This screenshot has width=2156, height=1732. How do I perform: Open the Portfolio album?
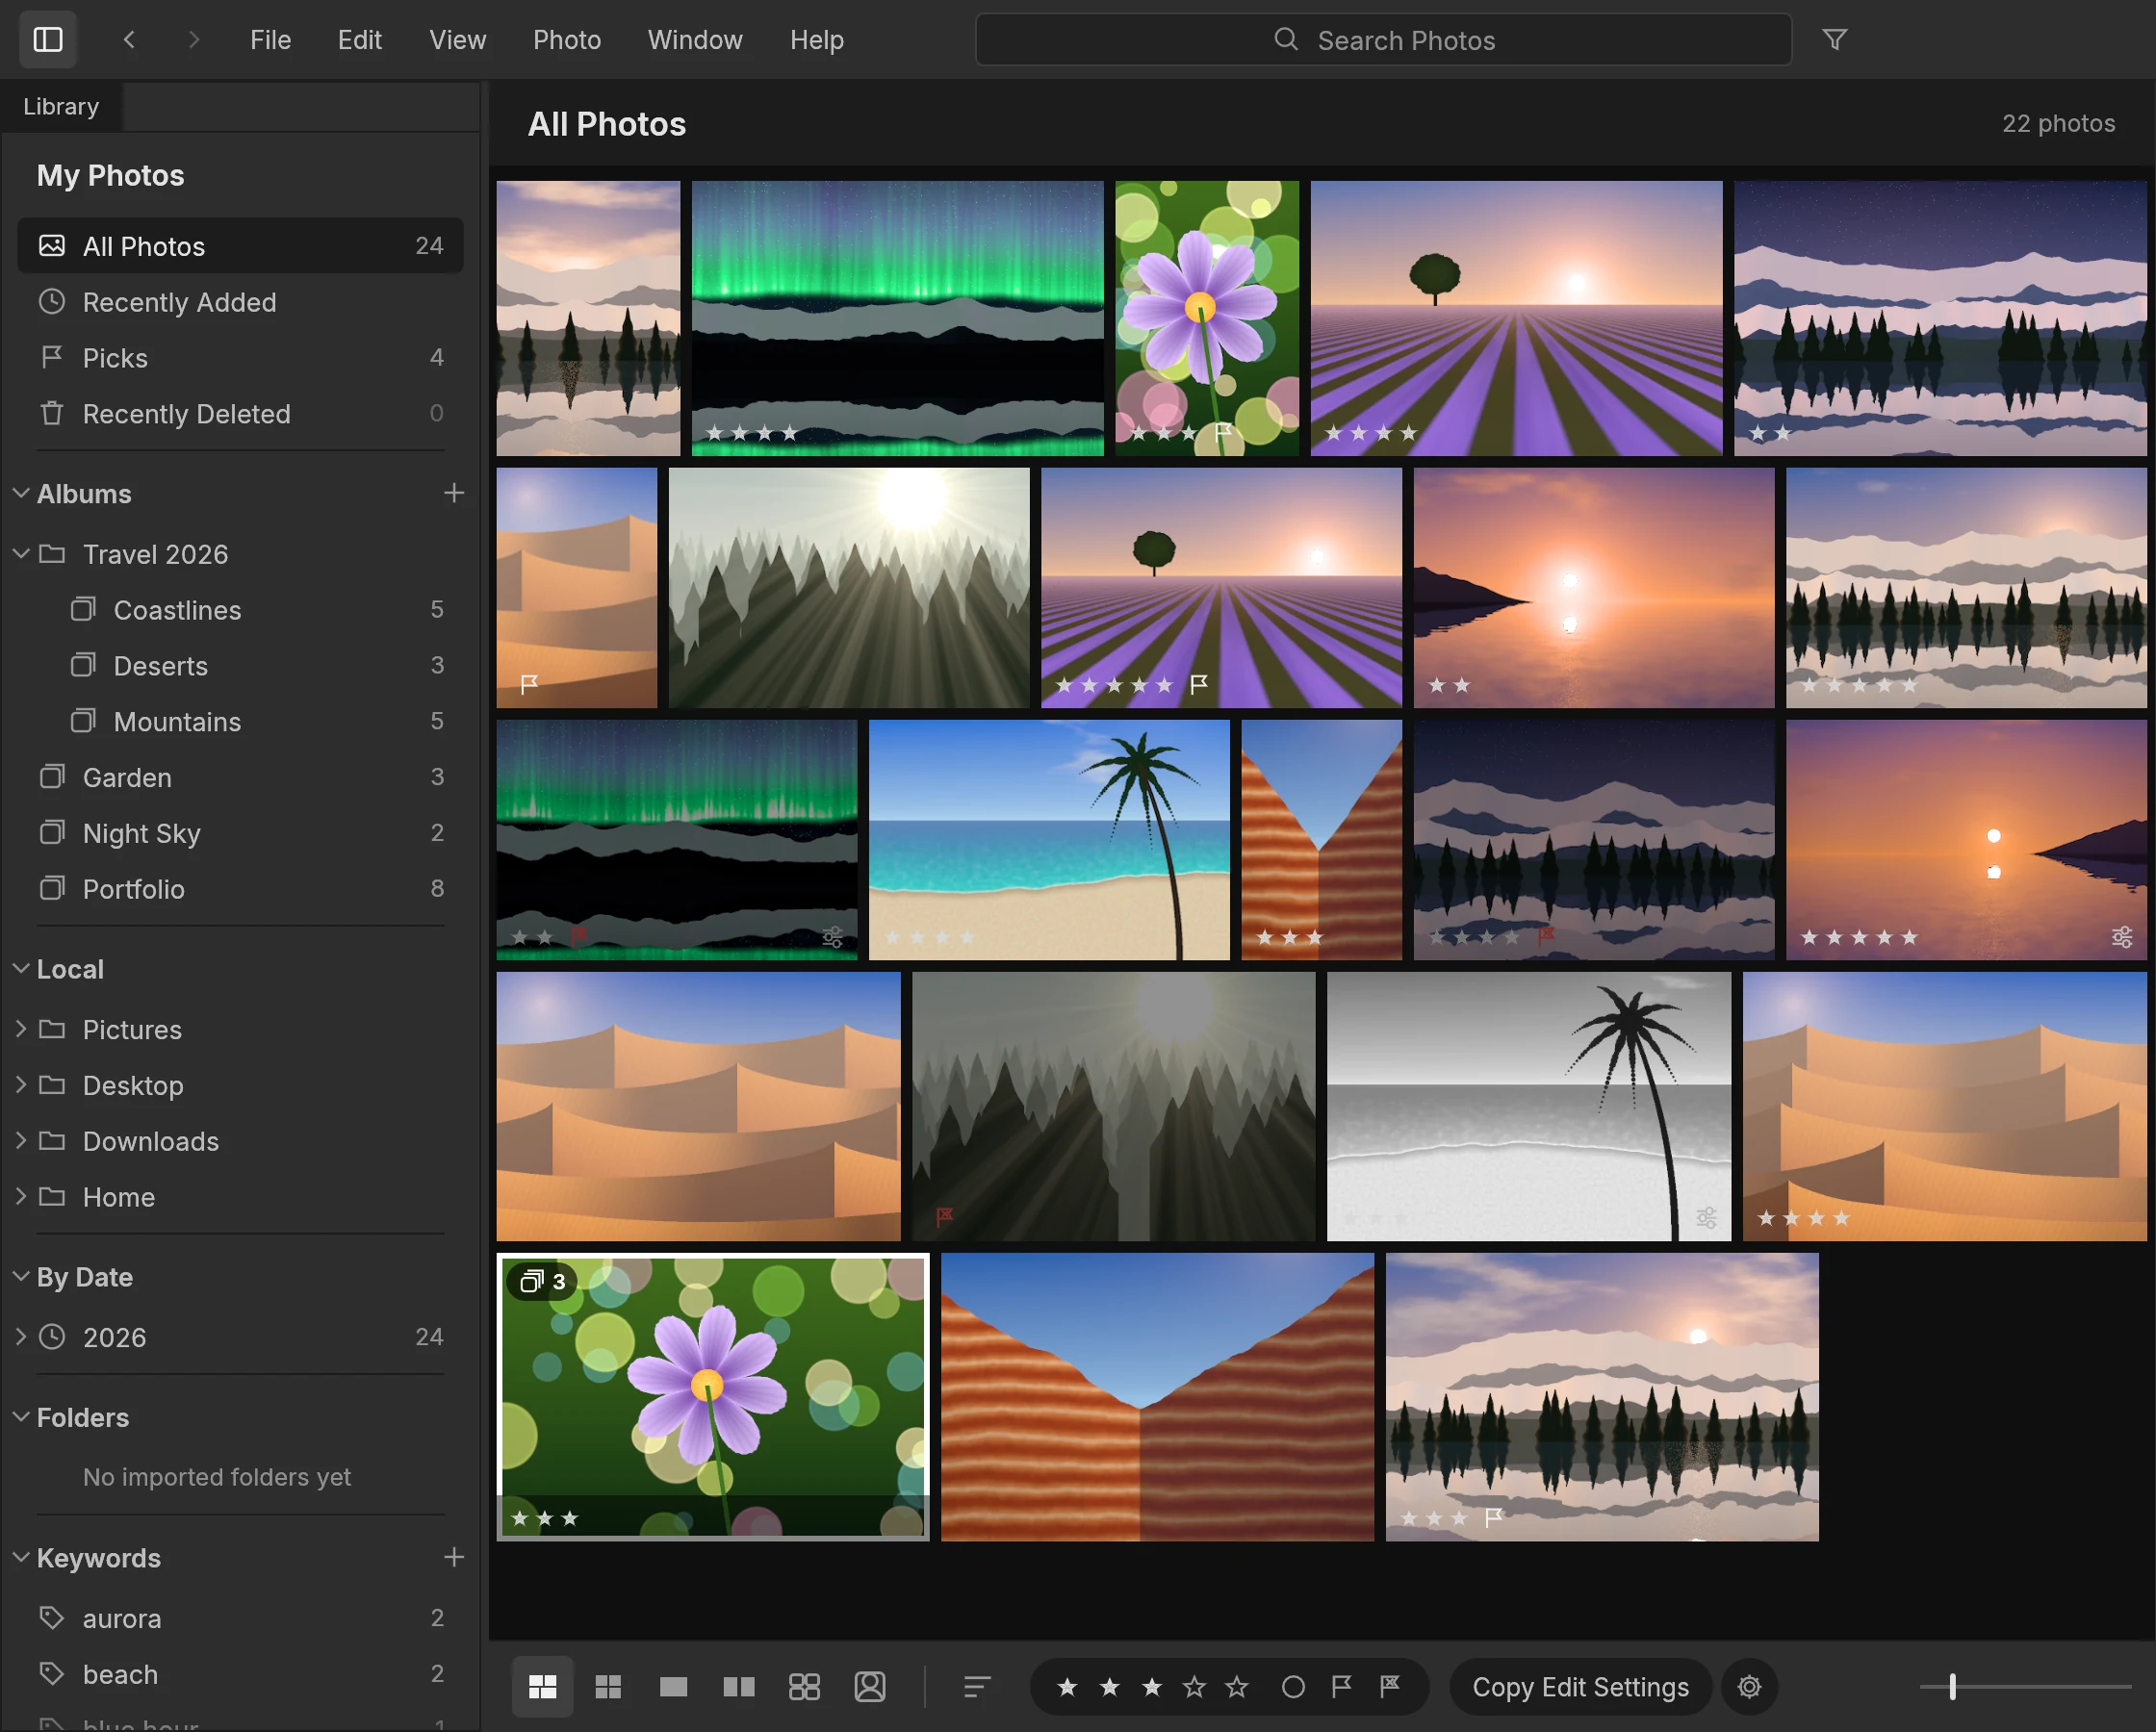point(240,889)
